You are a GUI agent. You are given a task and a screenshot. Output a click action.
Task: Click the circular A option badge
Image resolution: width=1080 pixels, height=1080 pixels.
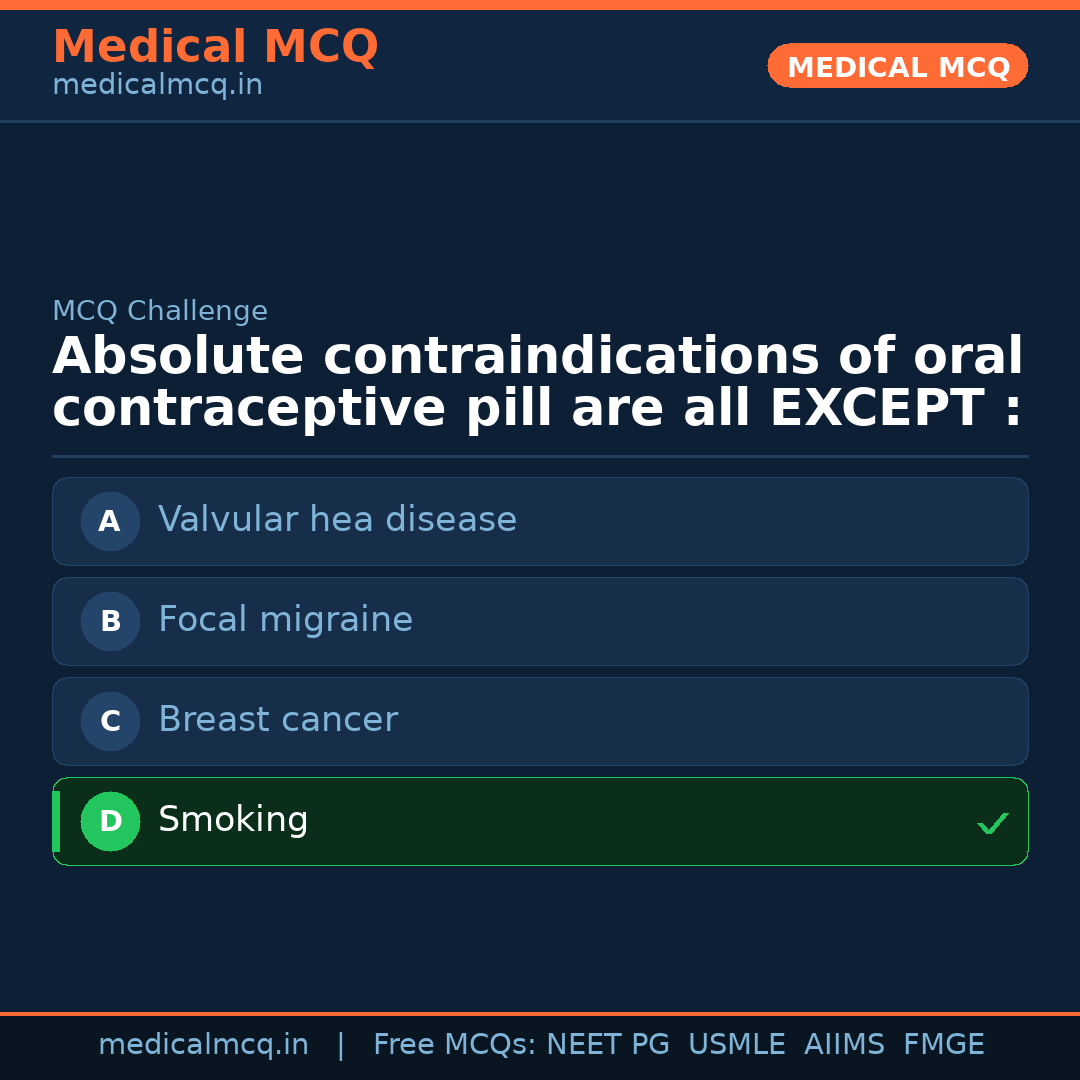[110, 521]
